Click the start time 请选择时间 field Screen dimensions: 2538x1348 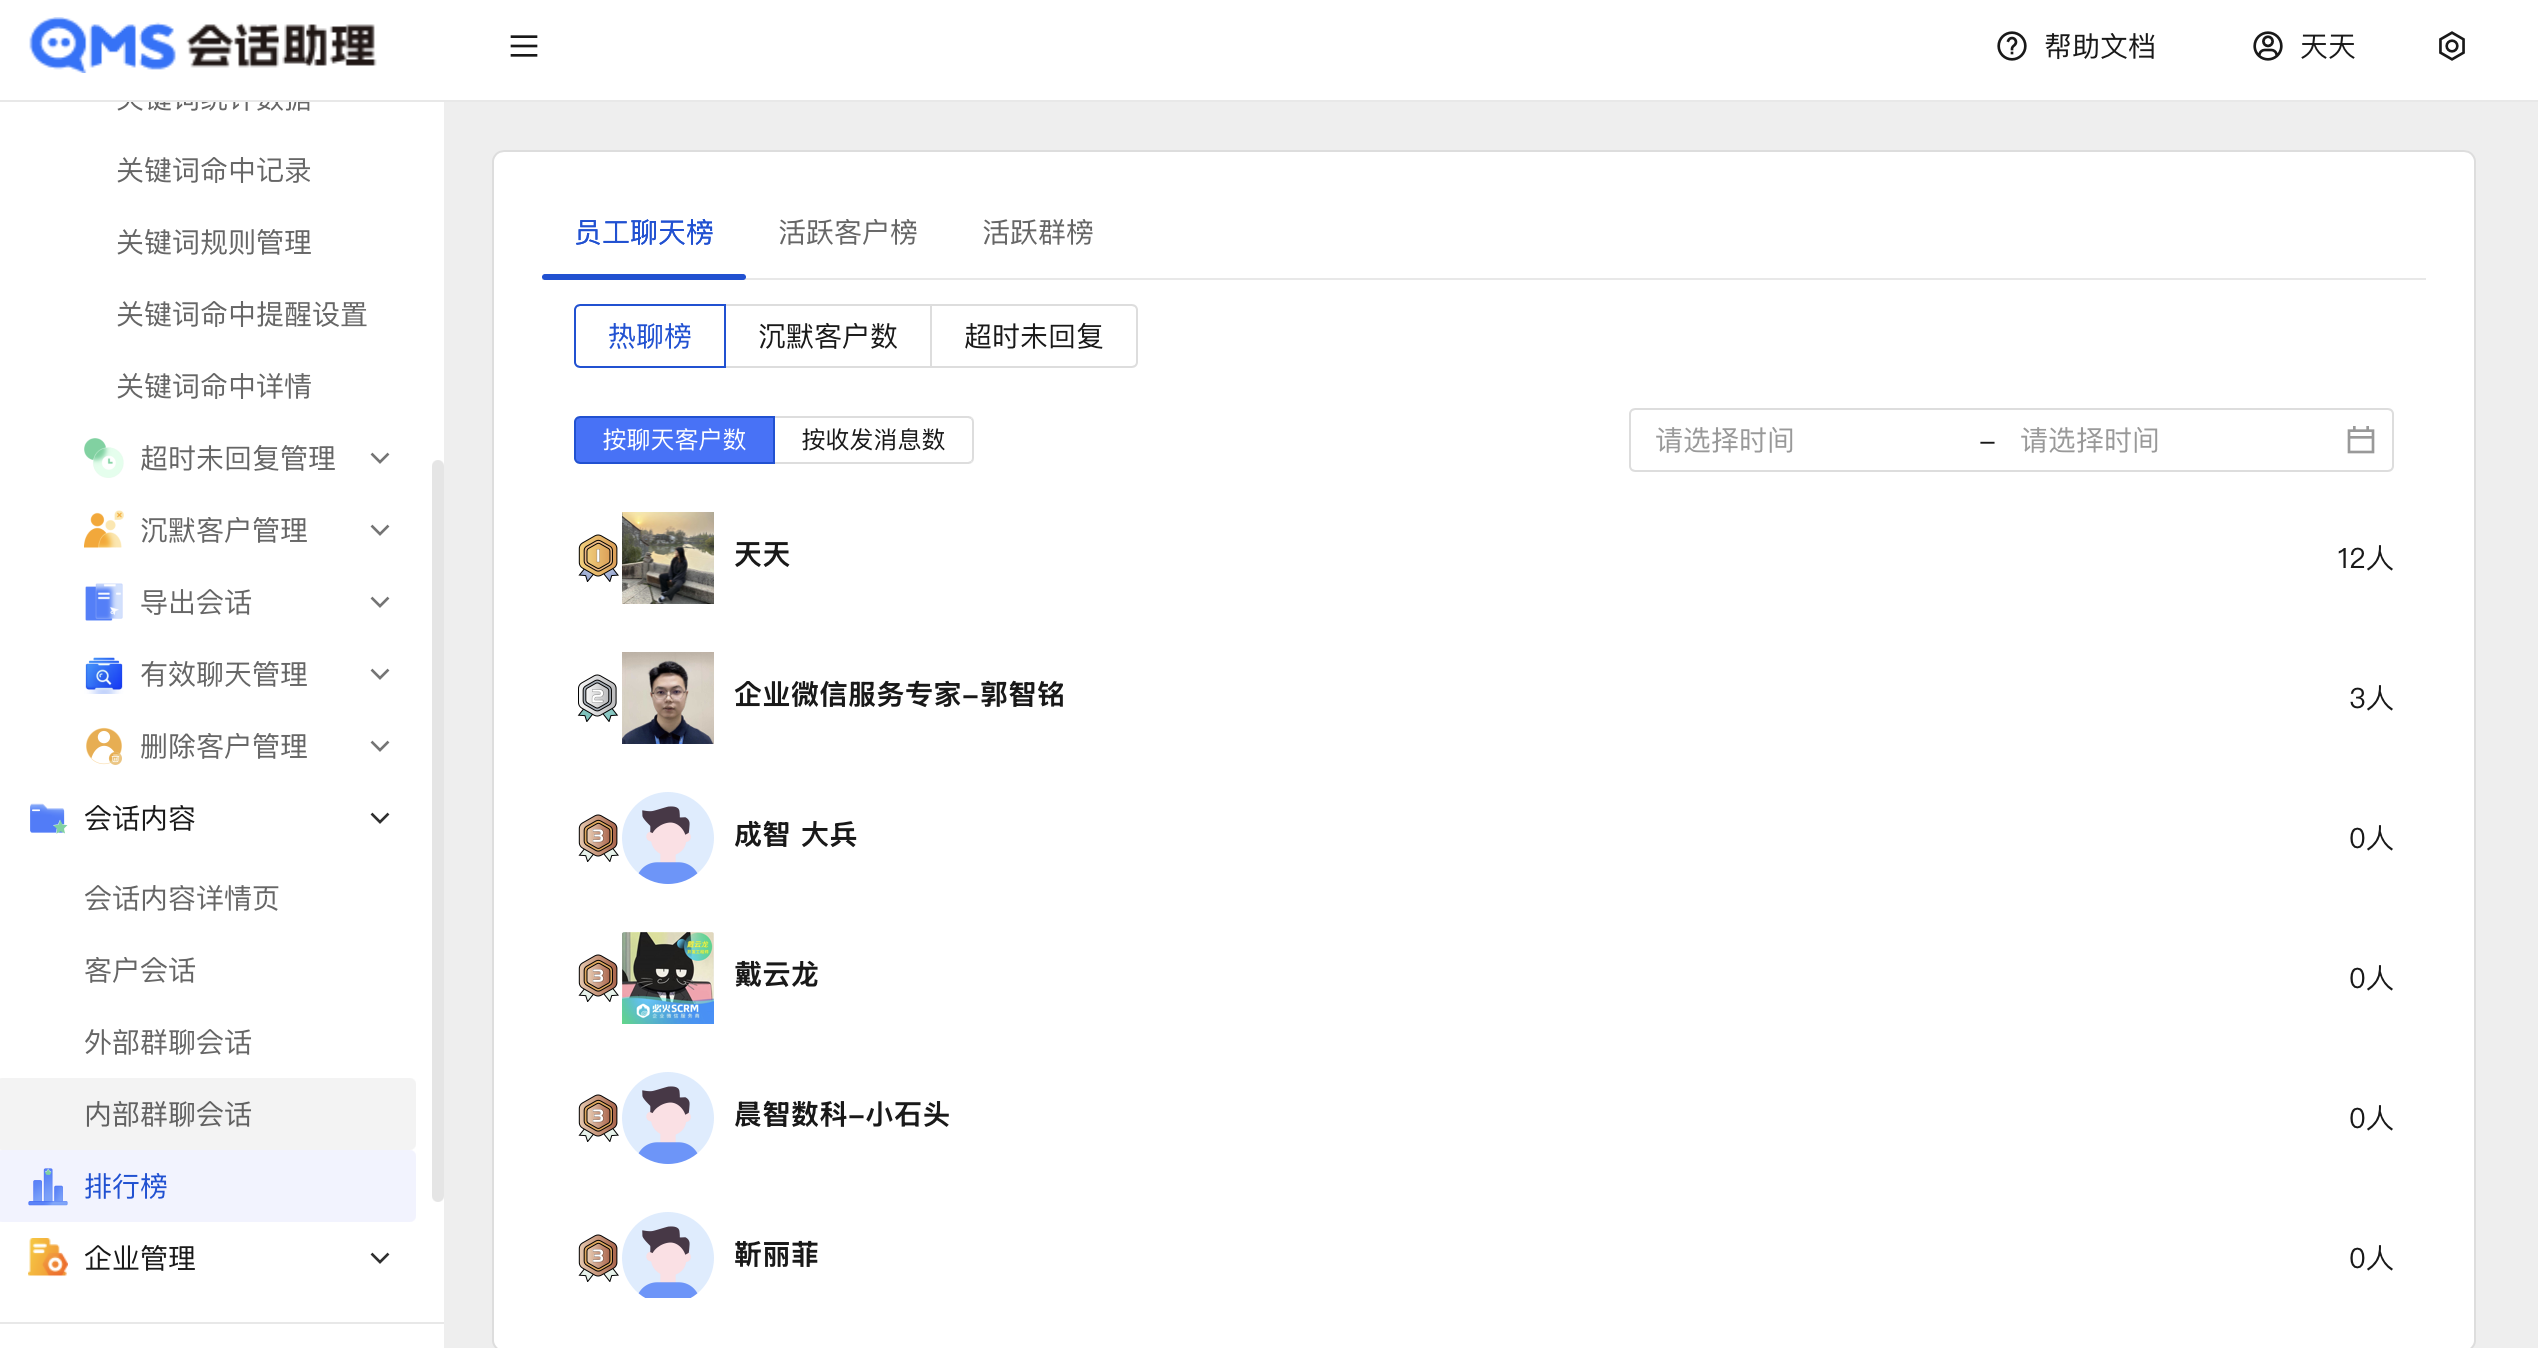click(1804, 440)
